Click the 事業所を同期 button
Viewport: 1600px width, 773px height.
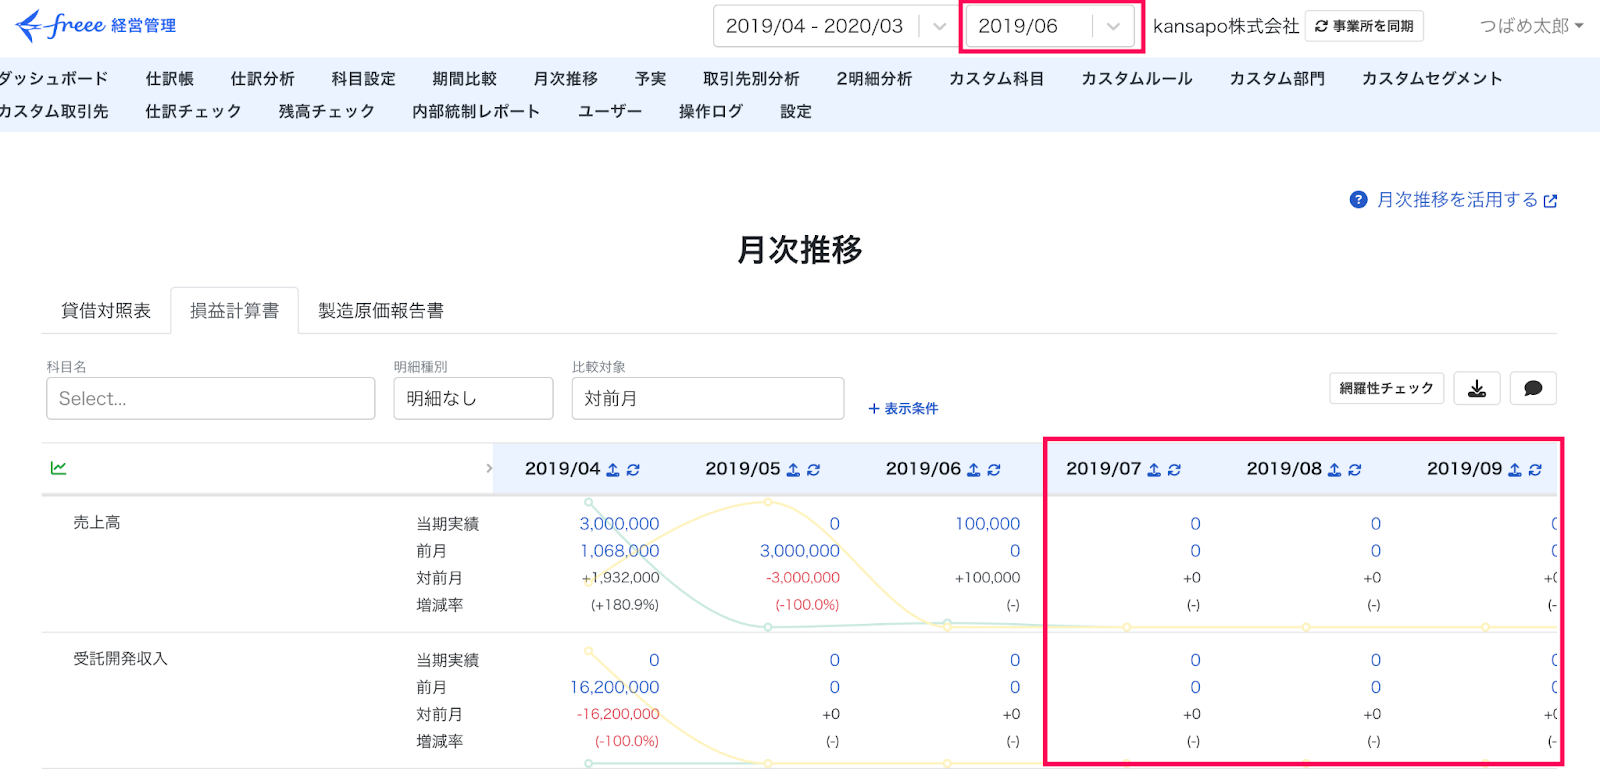tap(1364, 26)
